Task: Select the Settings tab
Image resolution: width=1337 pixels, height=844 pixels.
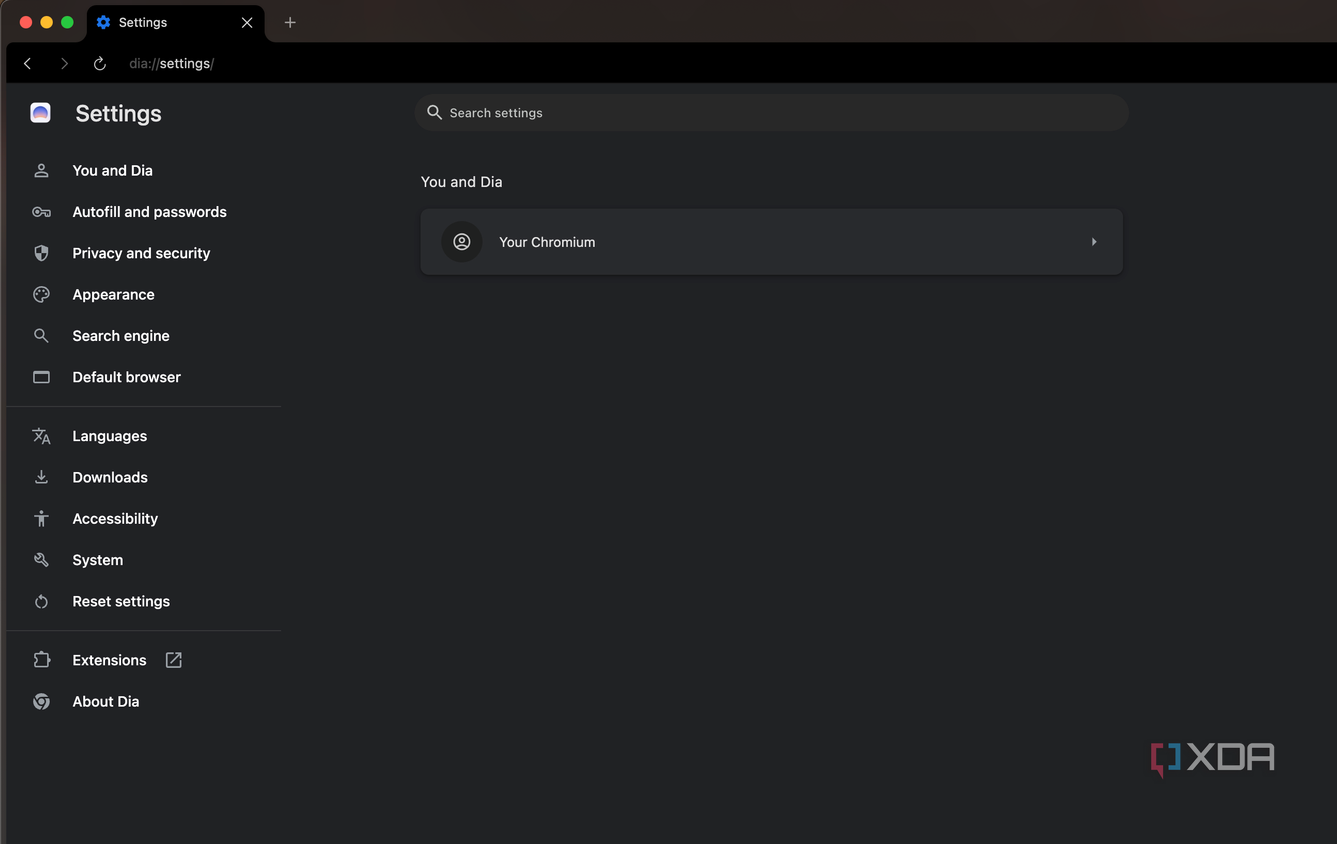Action: [176, 22]
